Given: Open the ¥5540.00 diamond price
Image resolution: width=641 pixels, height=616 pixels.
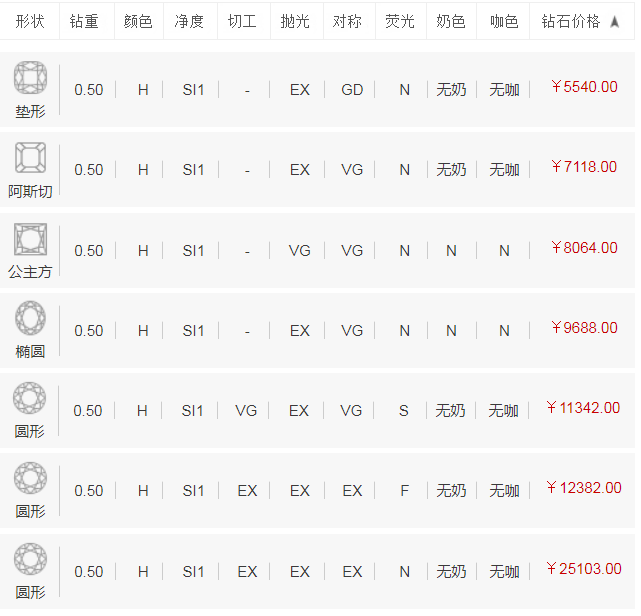Looking at the screenshot, I should click(x=584, y=87).
